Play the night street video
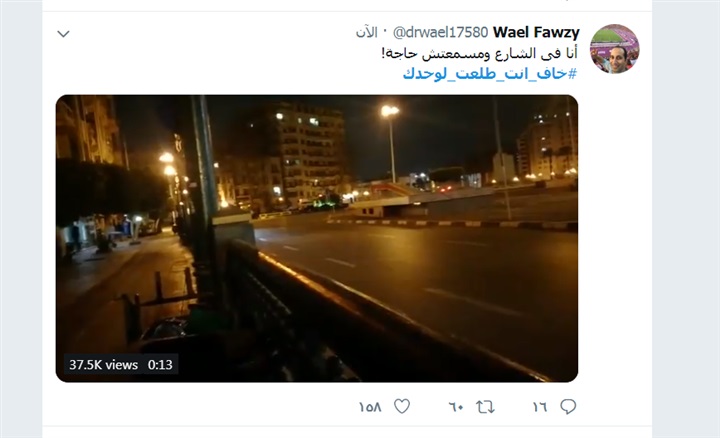This screenshot has width=720, height=438. tap(317, 238)
